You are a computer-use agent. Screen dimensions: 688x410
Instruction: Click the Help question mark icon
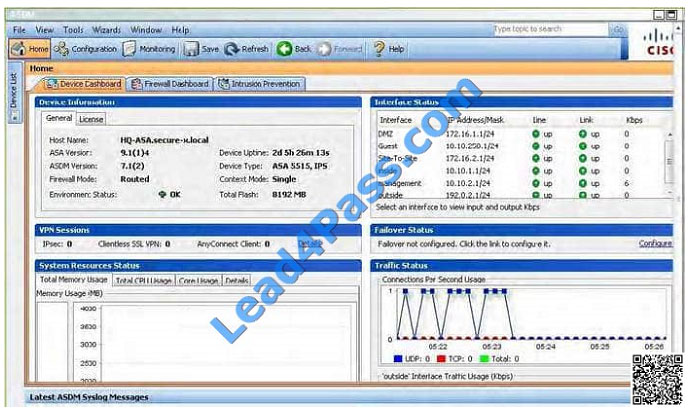coord(379,49)
